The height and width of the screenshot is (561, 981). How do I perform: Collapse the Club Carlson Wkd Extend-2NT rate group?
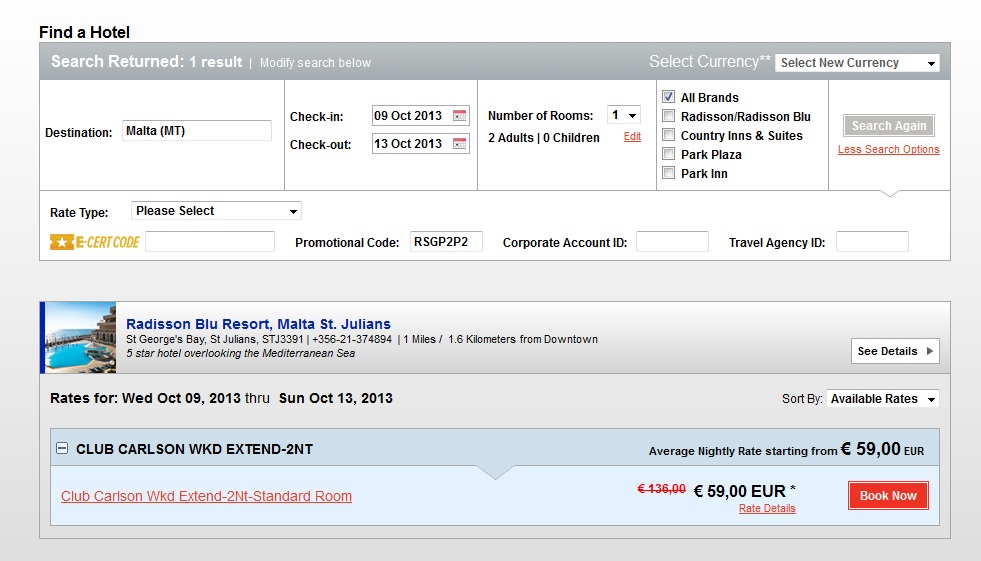62,448
